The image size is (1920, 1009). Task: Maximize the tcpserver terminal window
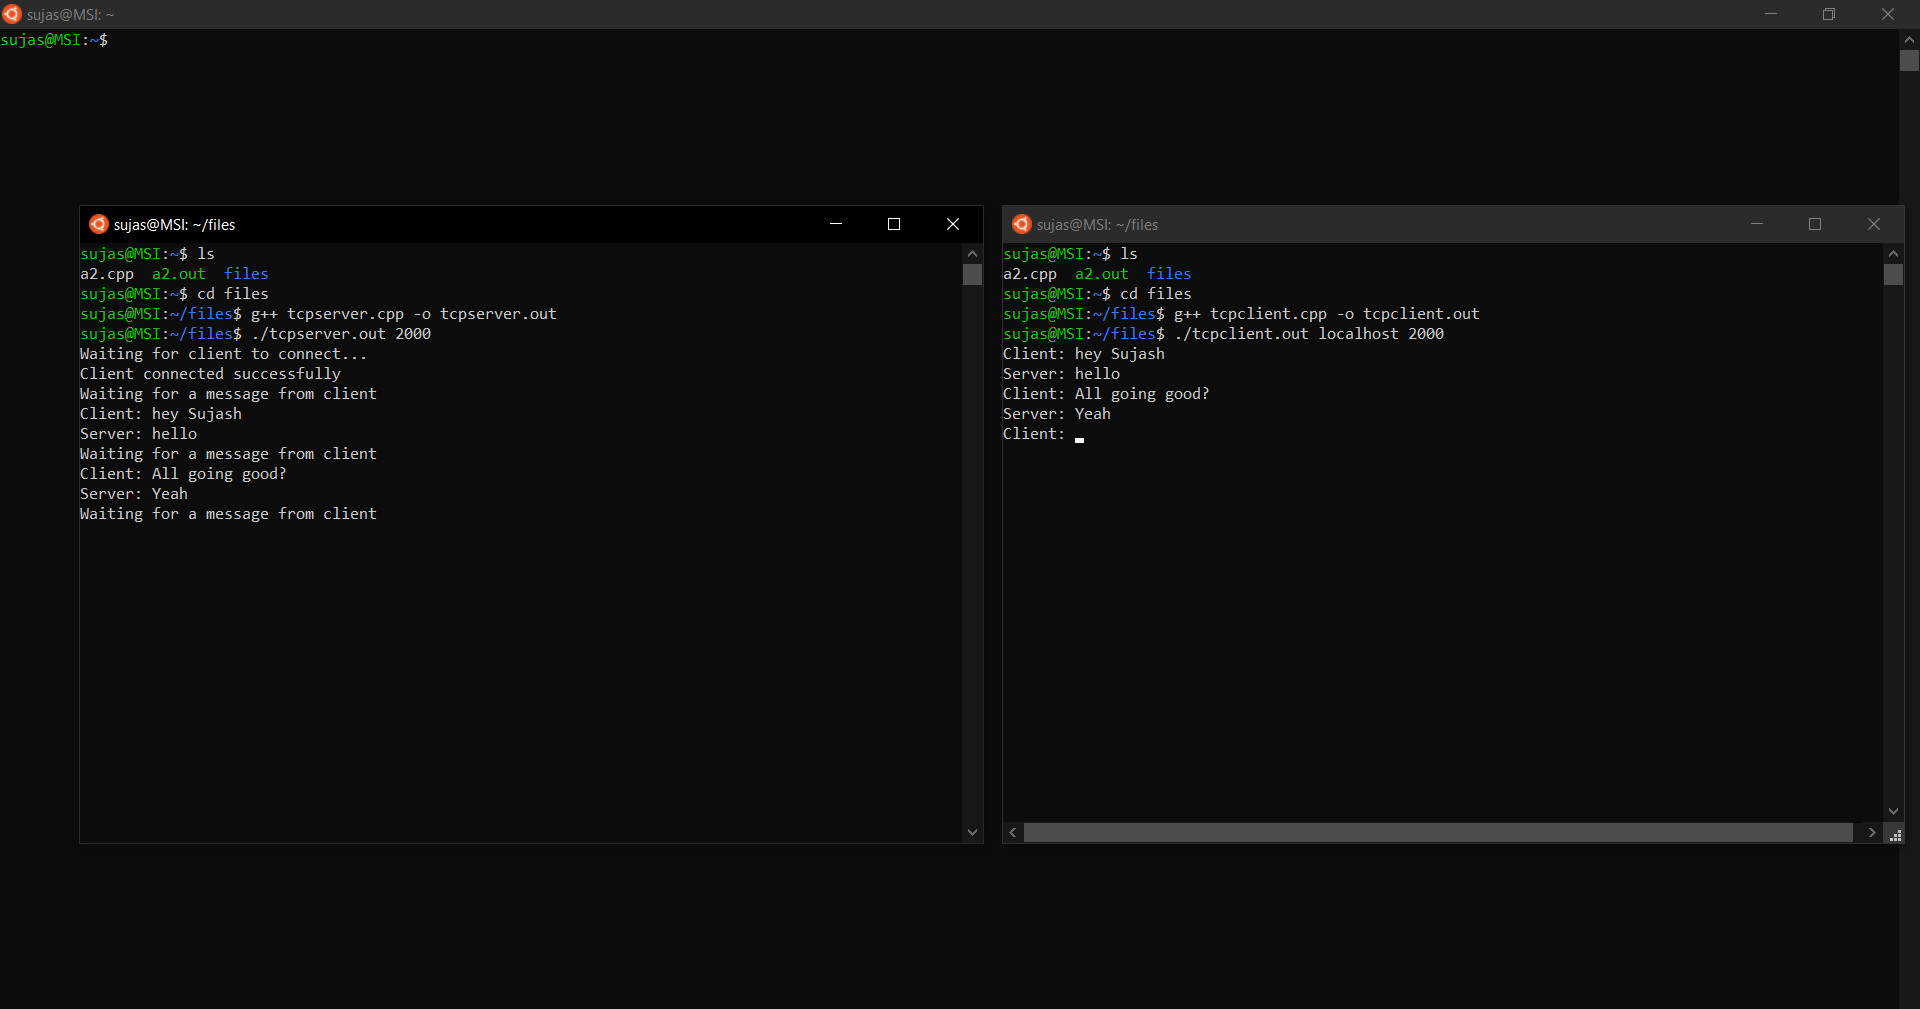tap(894, 224)
